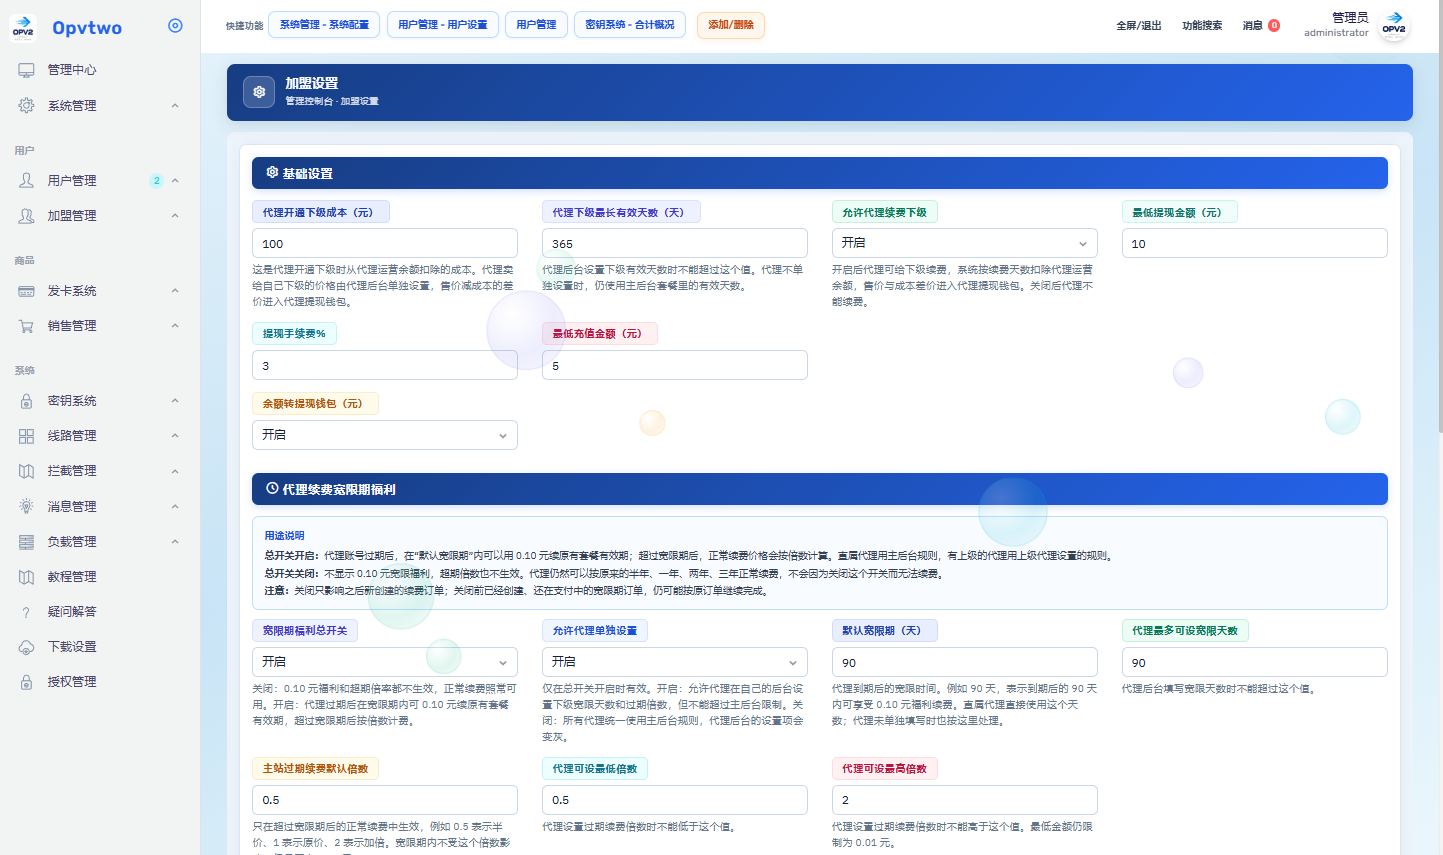This screenshot has height=855, width=1443.
Task: Open the 用户管理 quick tab
Action: [536, 25]
